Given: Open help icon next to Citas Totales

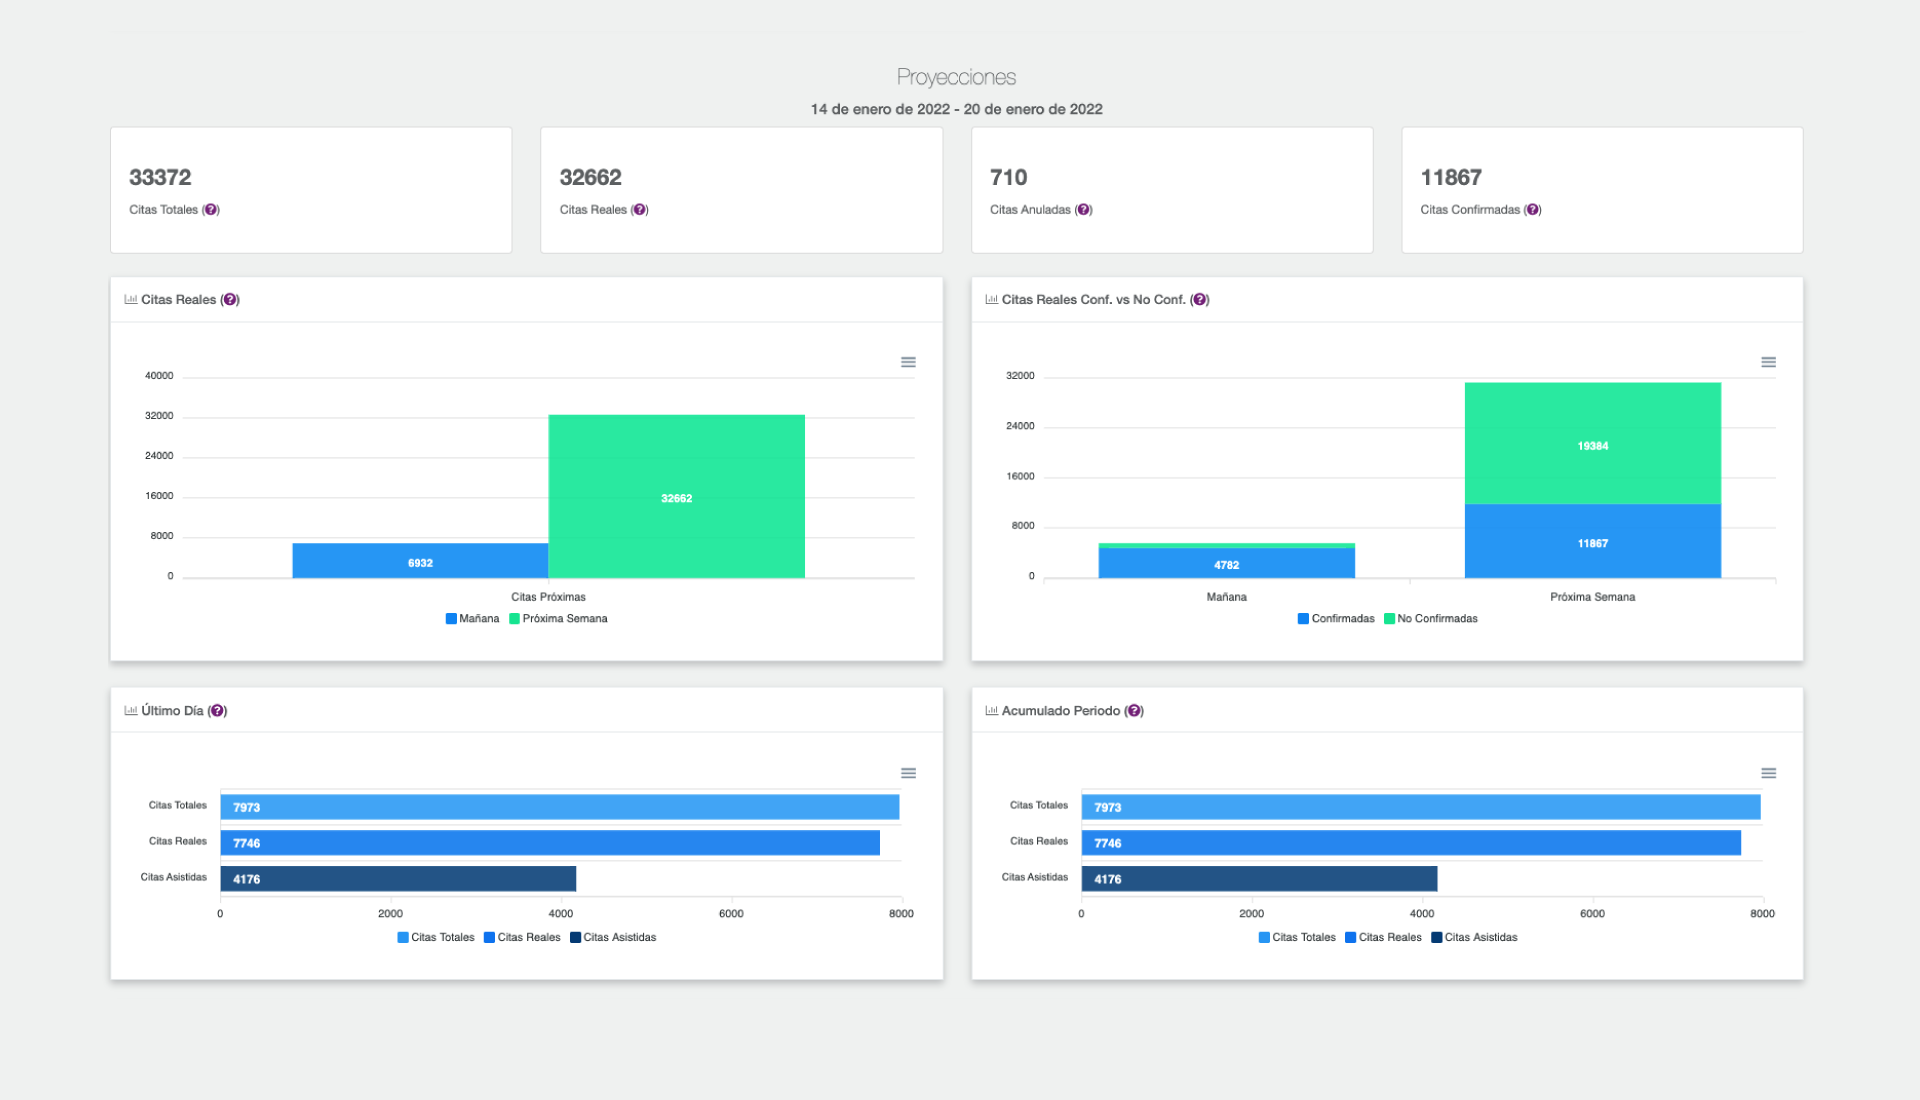Looking at the screenshot, I should (x=211, y=210).
